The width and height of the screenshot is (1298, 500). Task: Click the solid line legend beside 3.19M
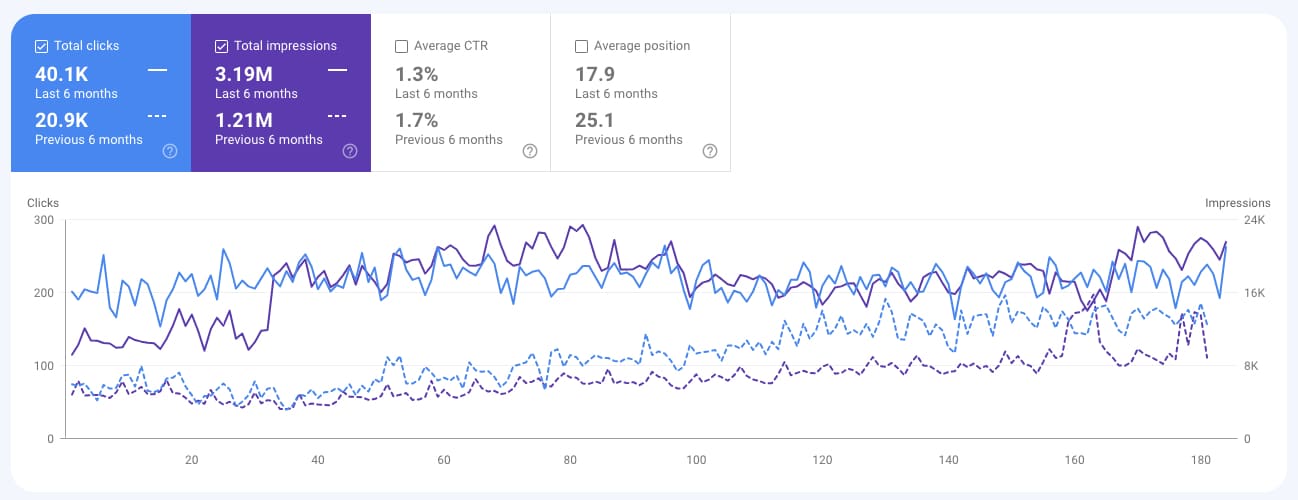(337, 70)
